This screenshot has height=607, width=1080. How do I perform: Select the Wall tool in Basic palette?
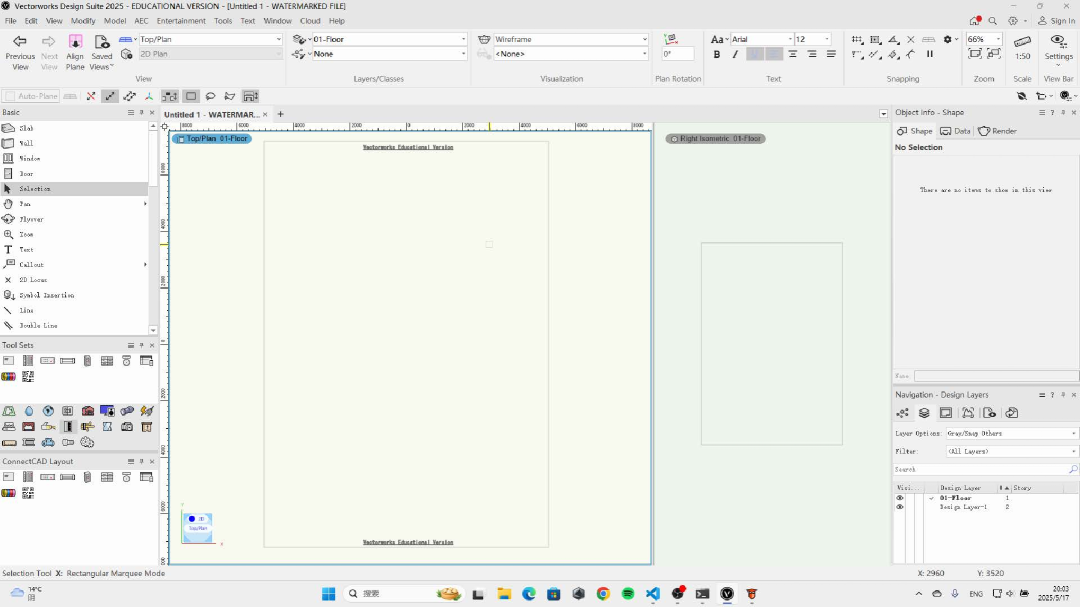point(25,143)
